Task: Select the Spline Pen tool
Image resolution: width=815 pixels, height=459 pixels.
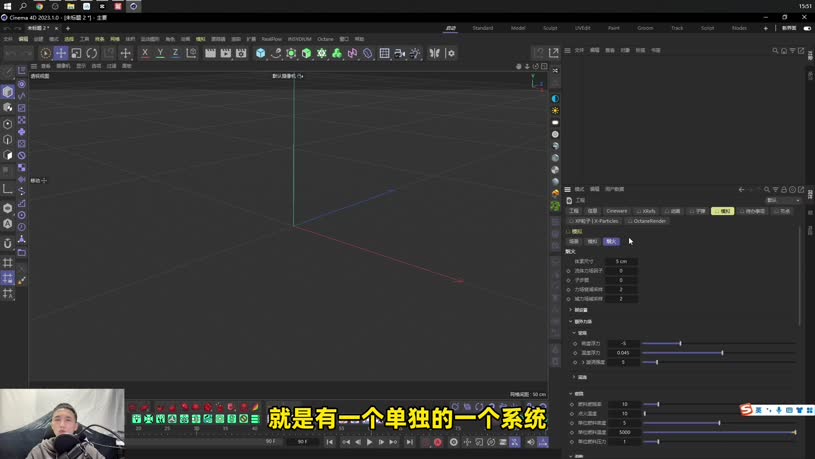Action: click(x=276, y=53)
